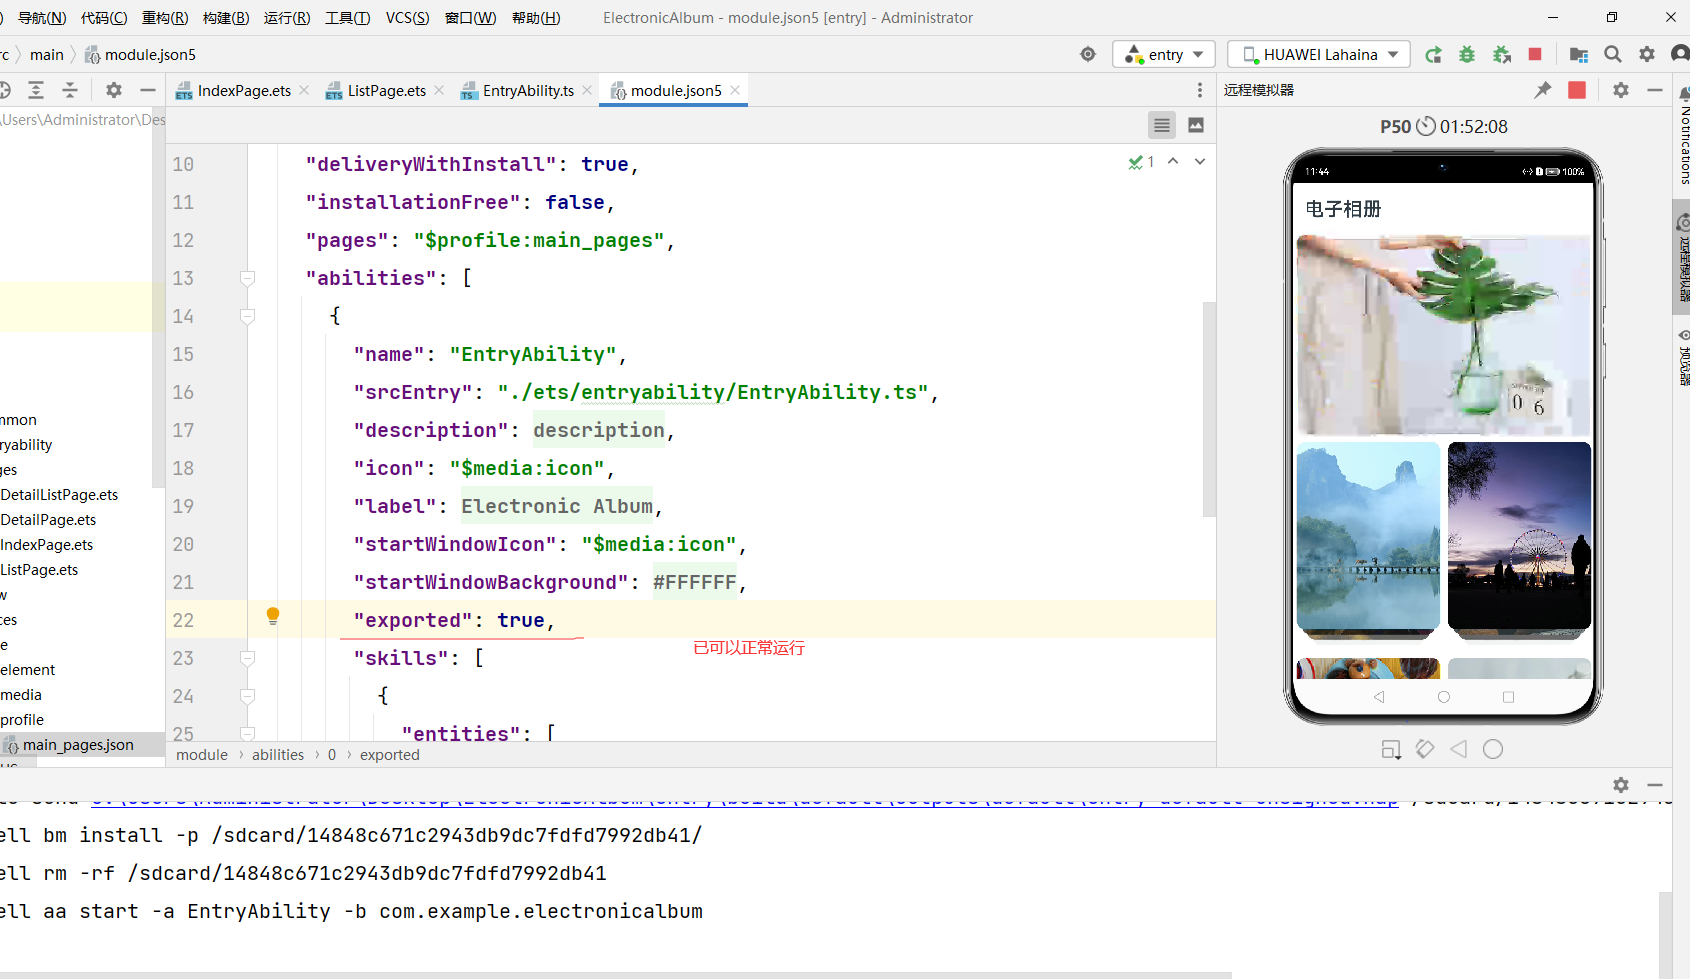
Task: Open the 代码(C) menu
Action: pos(104,18)
